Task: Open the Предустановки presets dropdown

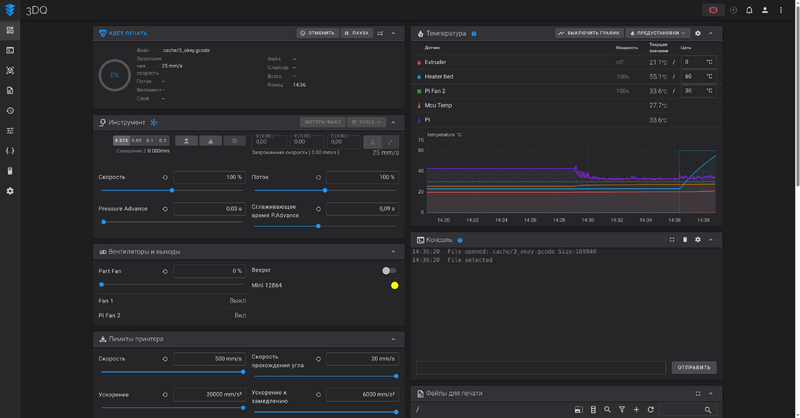Action: [658, 33]
